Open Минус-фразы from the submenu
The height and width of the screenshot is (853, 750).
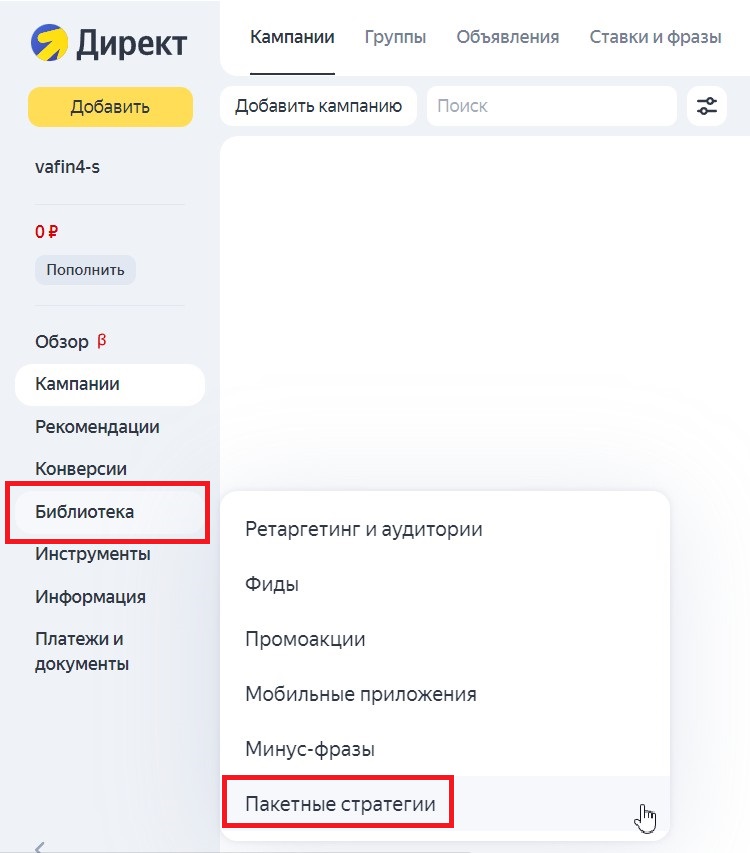pos(309,748)
